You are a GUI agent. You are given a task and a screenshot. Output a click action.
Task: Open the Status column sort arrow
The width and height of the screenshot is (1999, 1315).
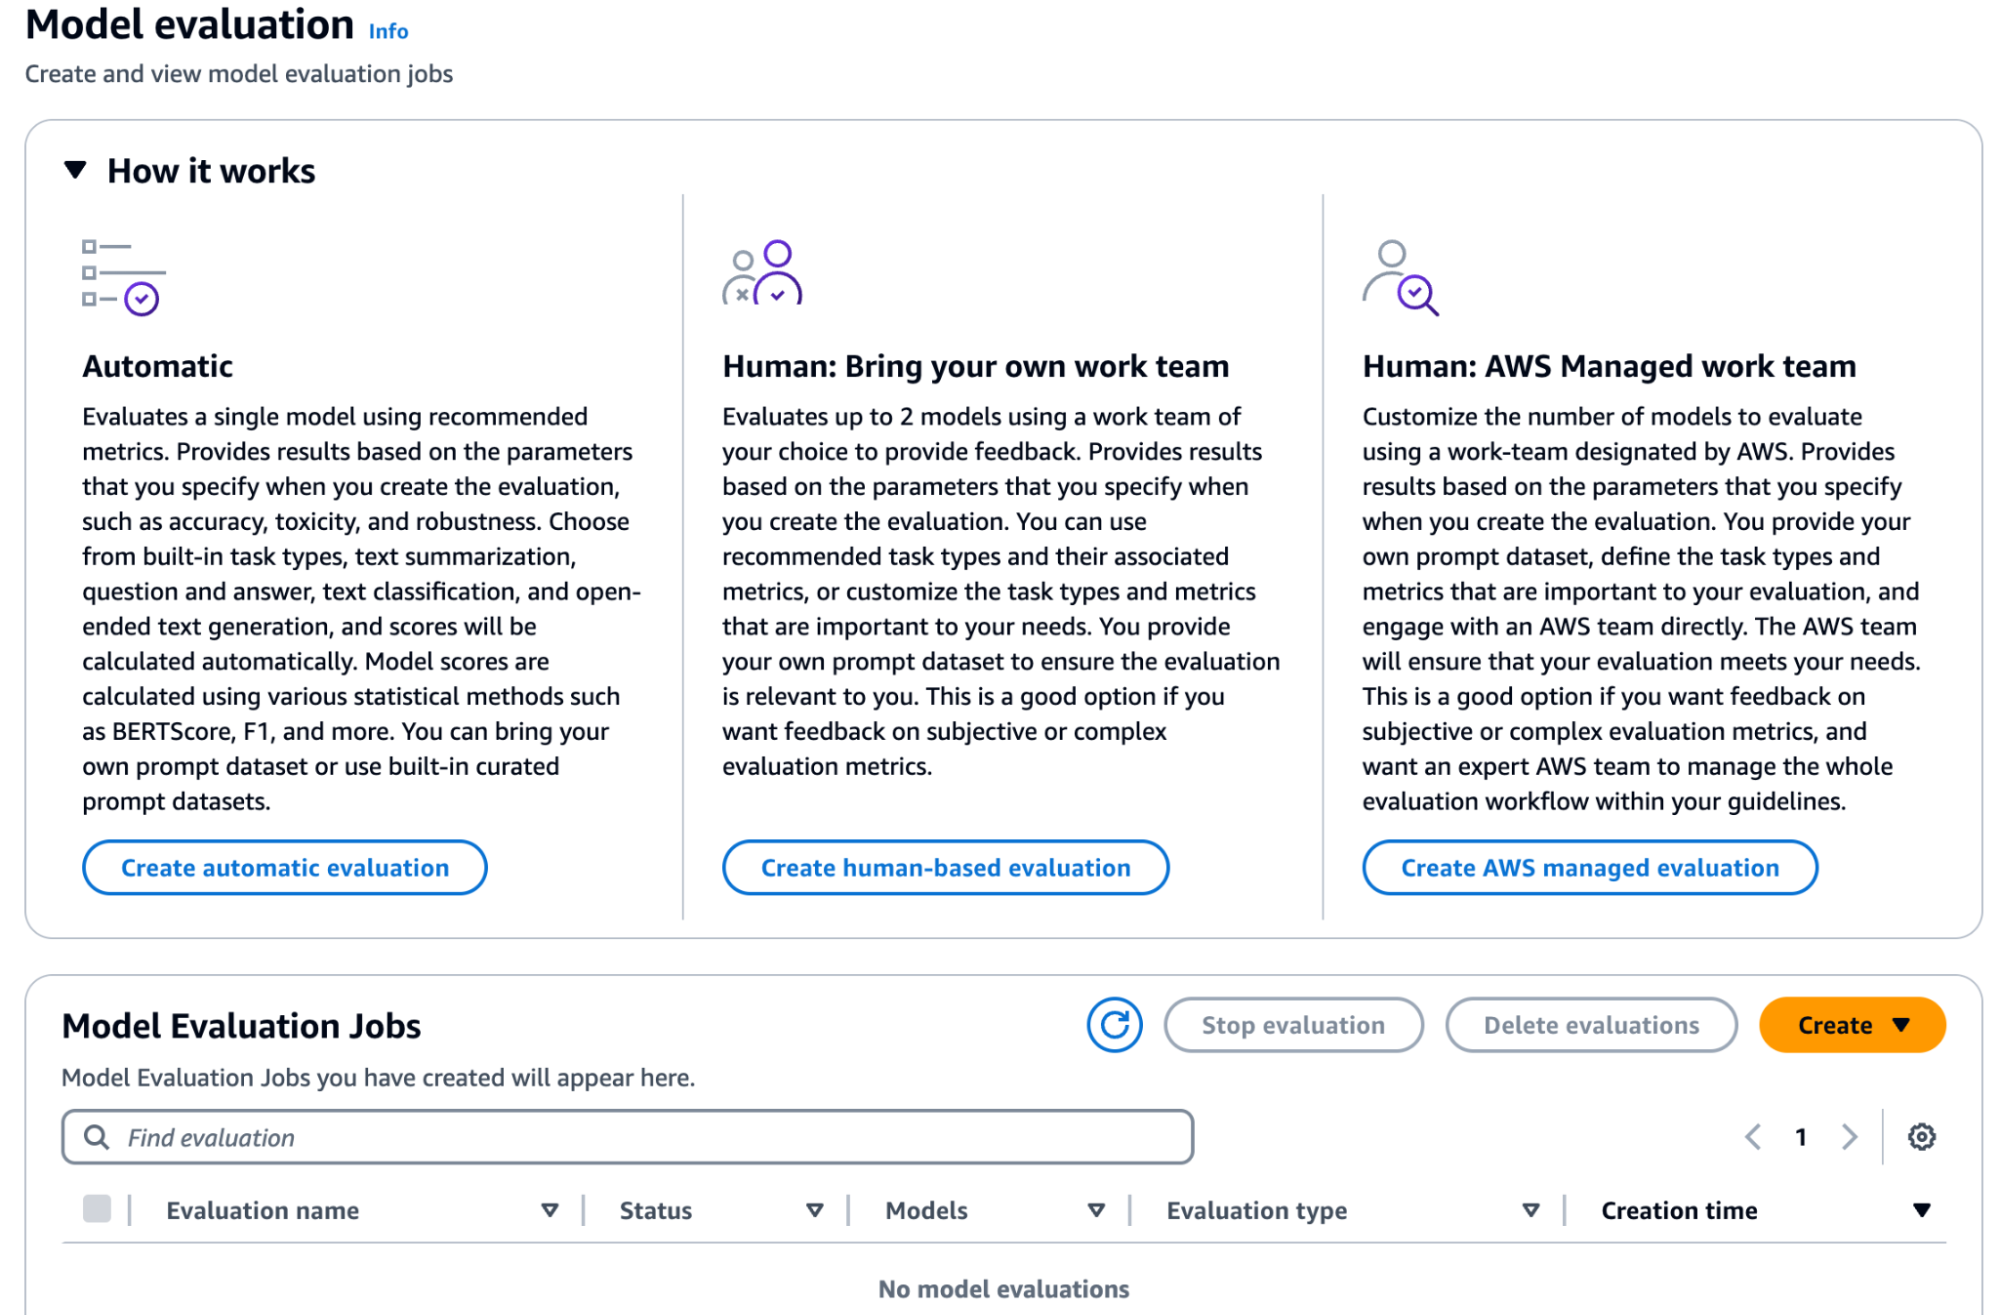point(814,1210)
